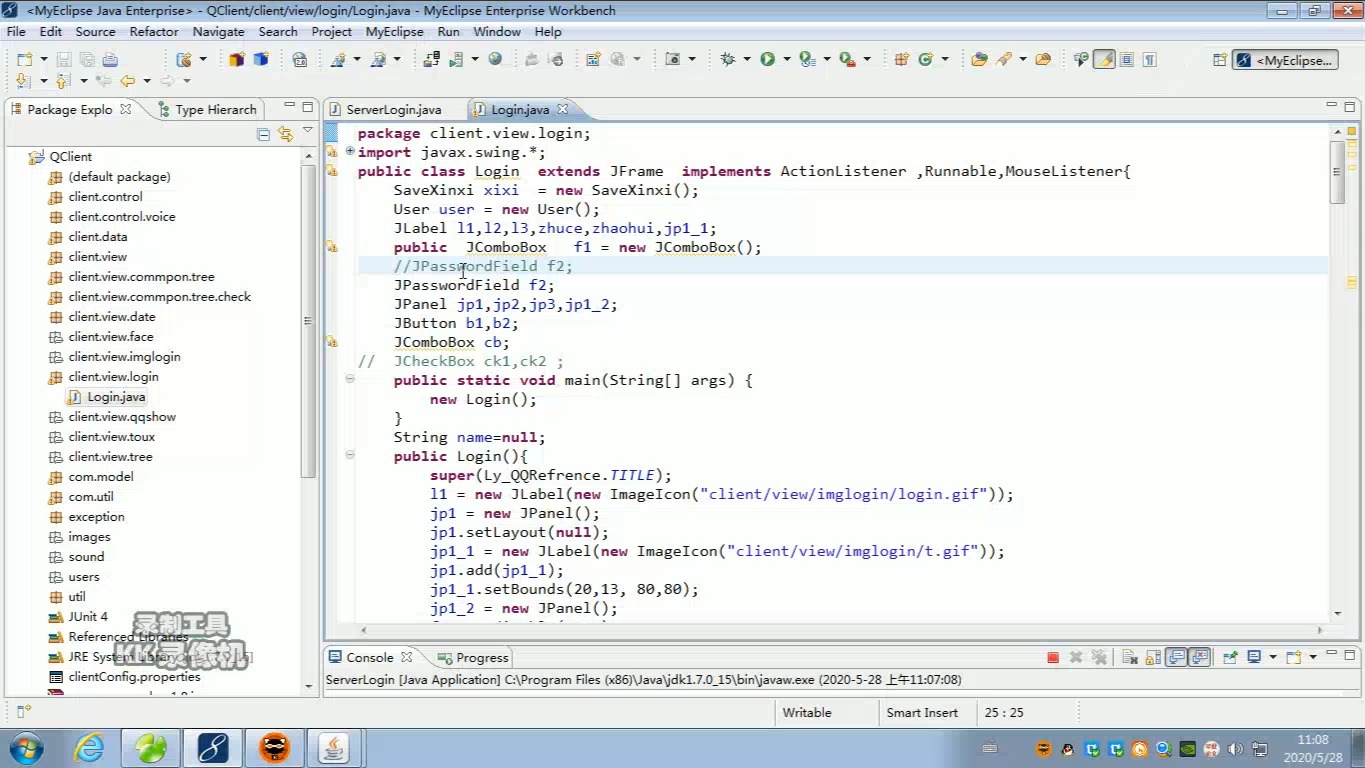Click the Pin Console icon
This screenshot has width=1365, height=768.
(x=1229, y=657)
